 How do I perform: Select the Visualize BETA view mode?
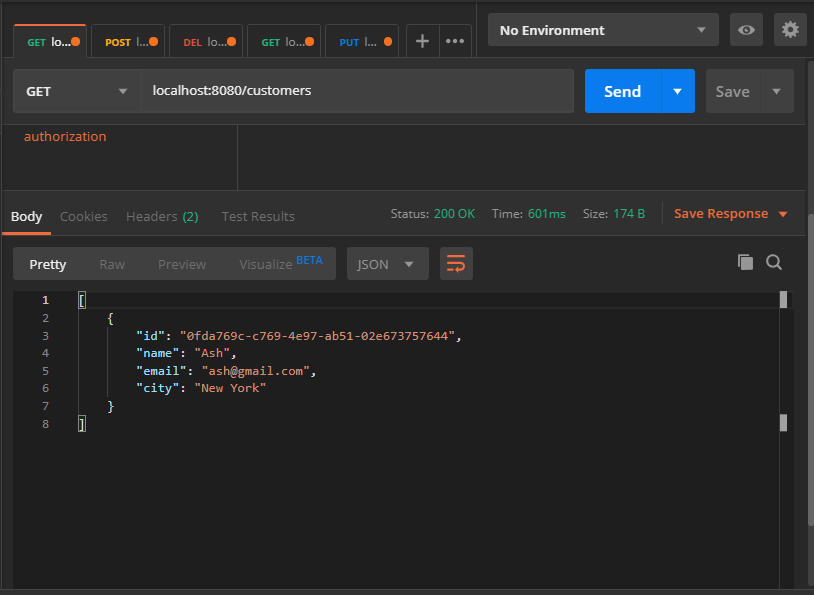pos(281,263)
